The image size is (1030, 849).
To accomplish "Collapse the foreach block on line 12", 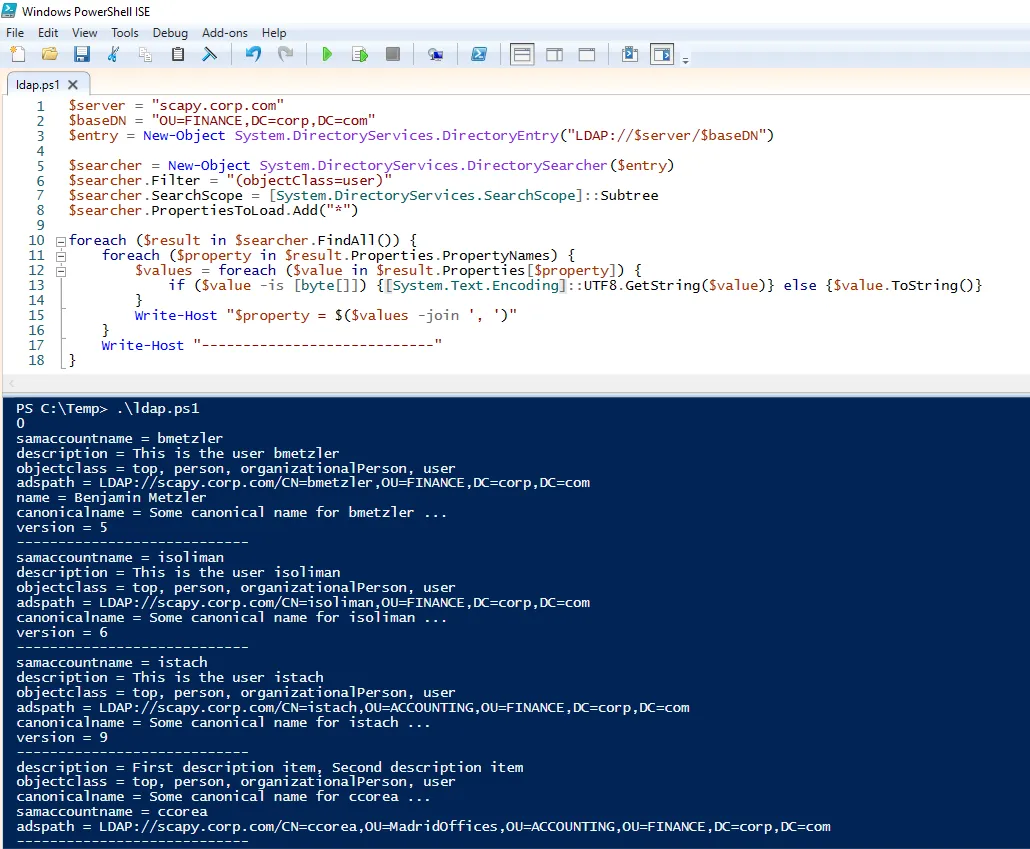I will point(60,271).
